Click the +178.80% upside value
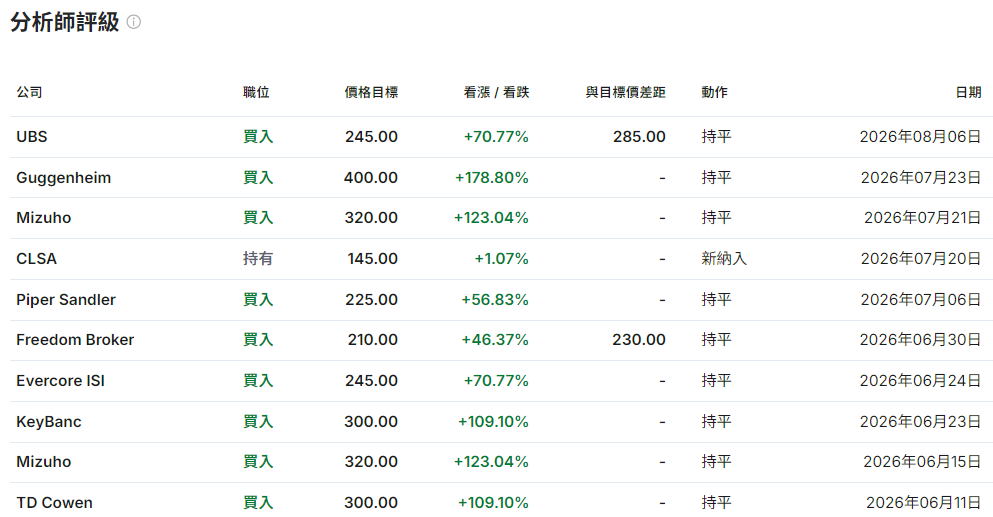Image resolution: width=993 pixels, height=517 pixels. [491, 178]
